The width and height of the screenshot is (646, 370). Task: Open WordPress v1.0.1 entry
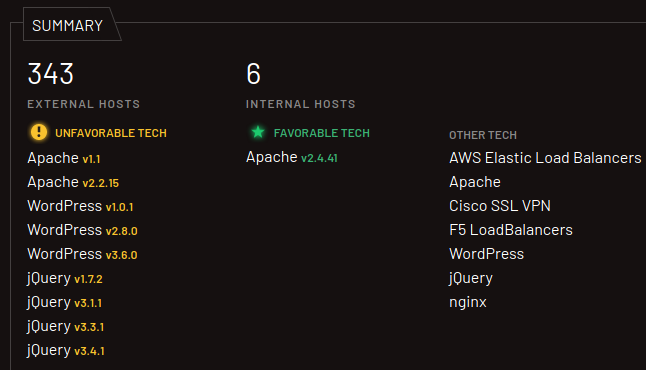click(80, 206)
